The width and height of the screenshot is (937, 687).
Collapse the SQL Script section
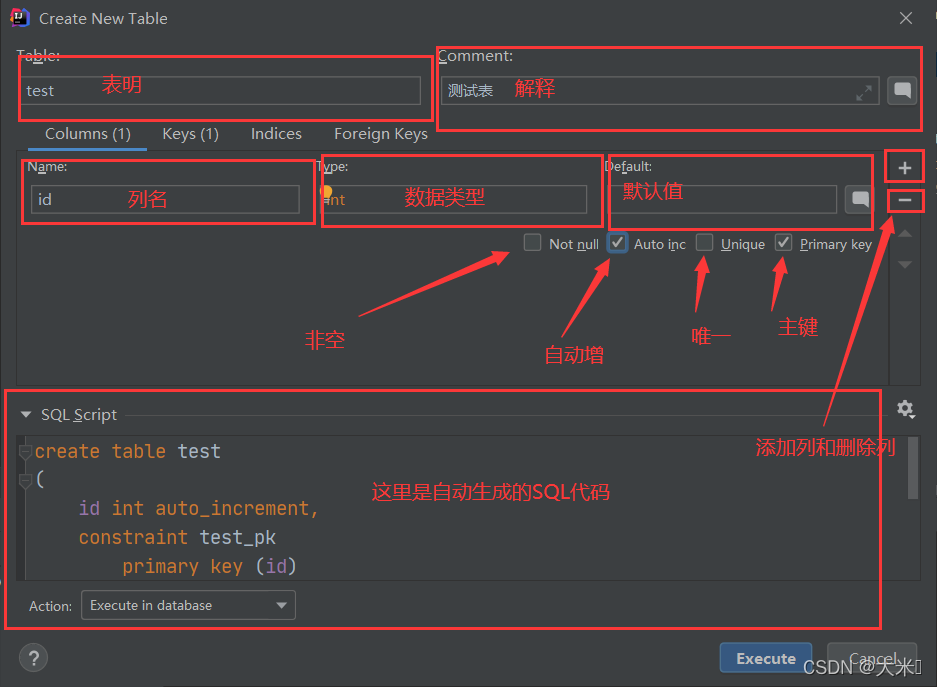click(26, 414)
